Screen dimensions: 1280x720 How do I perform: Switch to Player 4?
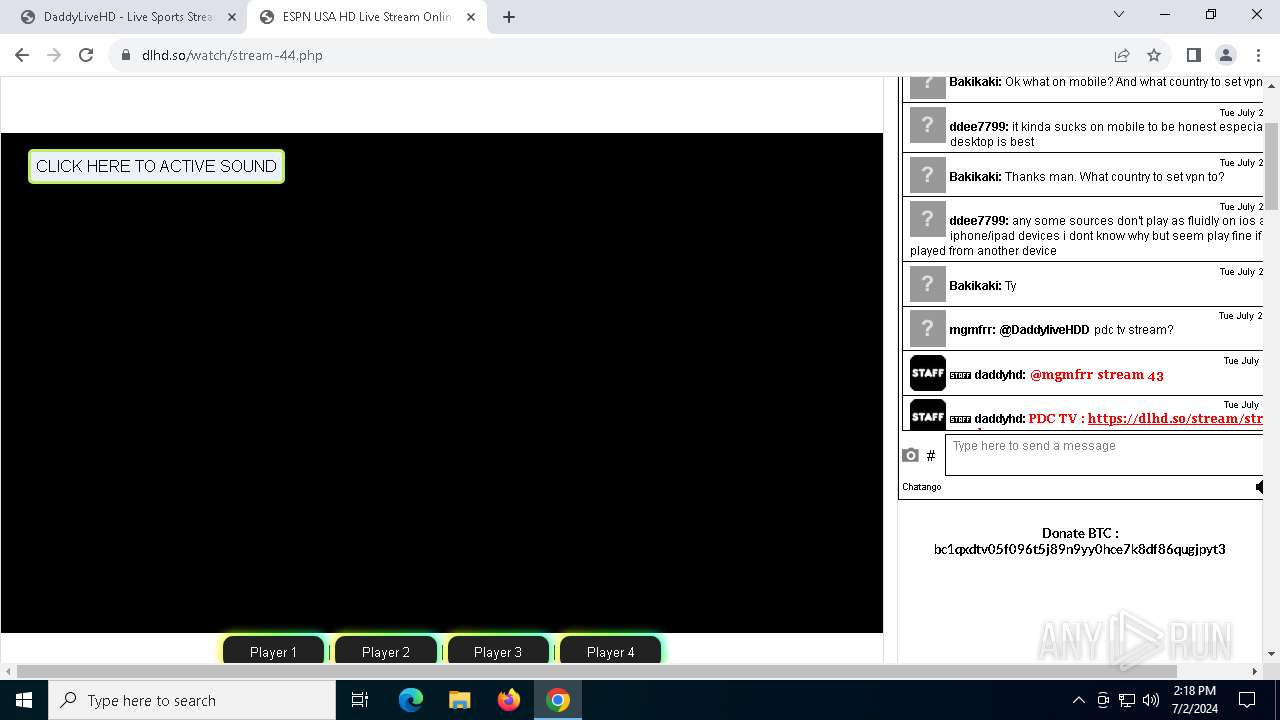(x=610, y=651)
